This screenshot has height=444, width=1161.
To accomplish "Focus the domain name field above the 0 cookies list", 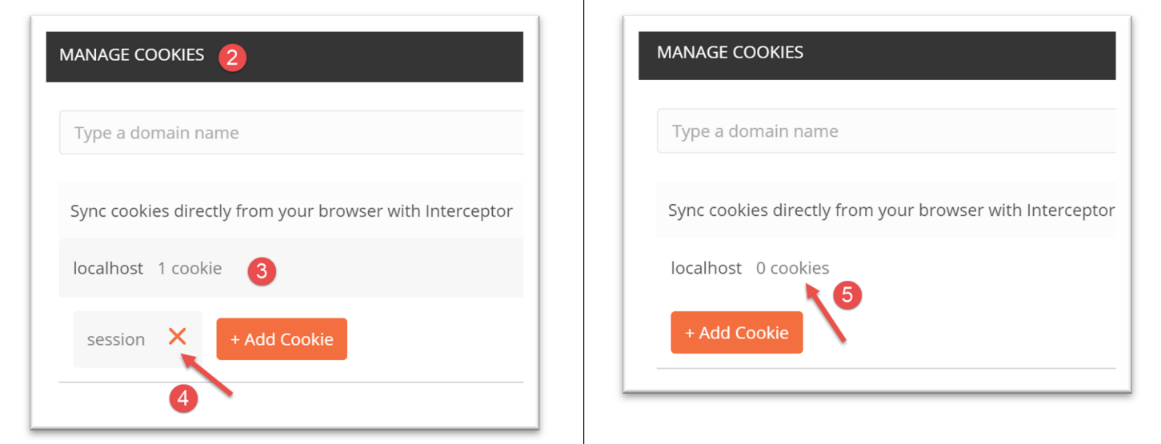I will [885, 131].
